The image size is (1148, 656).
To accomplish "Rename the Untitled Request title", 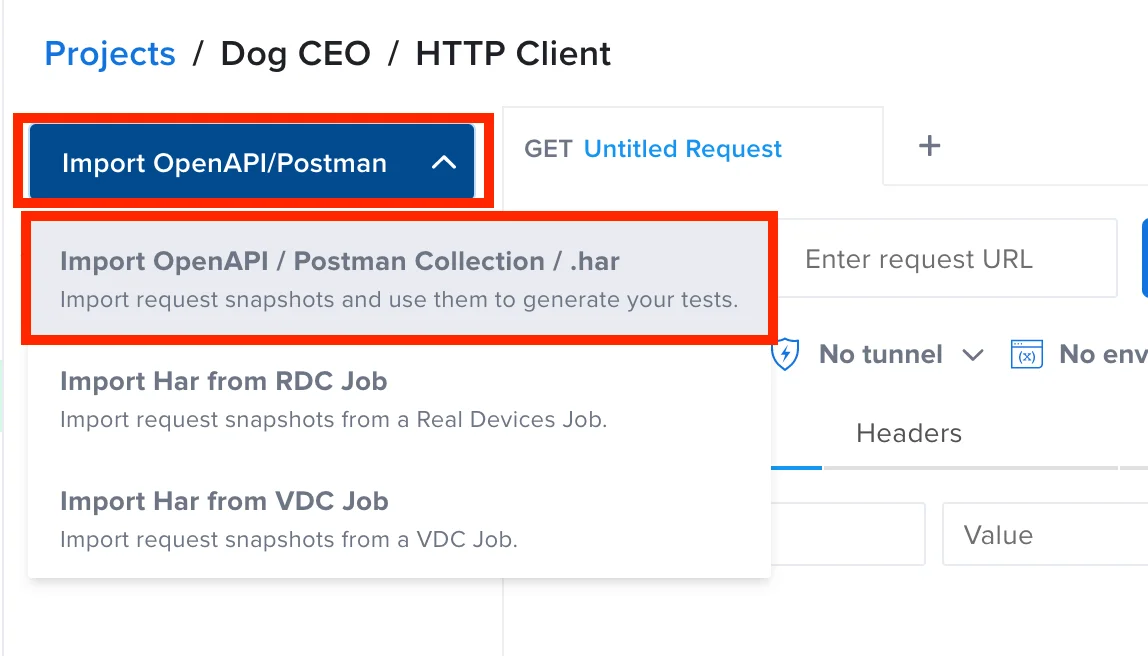I will [682, 148].
